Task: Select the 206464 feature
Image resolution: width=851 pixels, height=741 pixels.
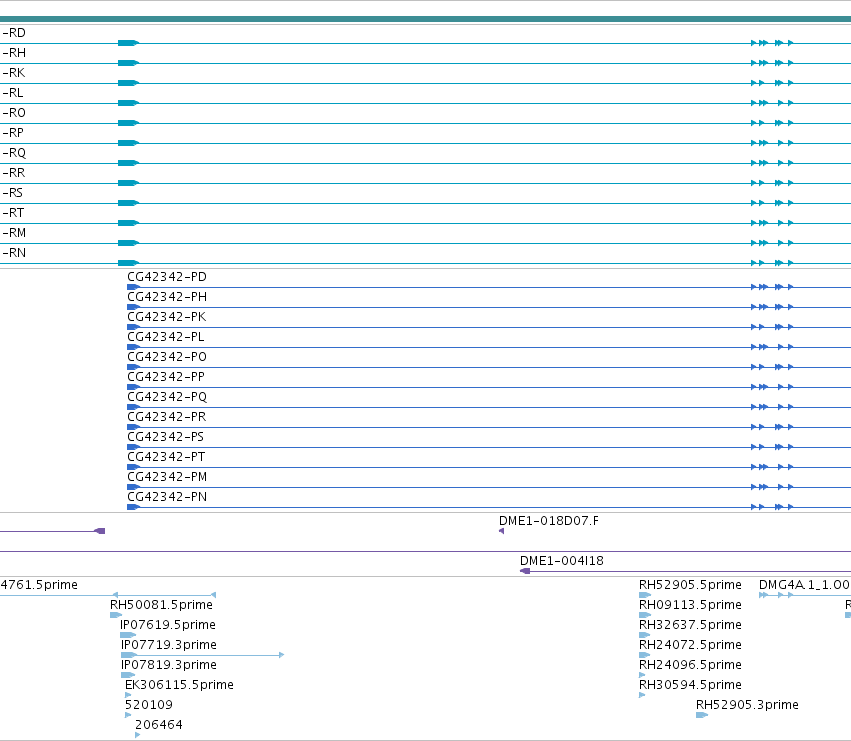Action: [x=158, y=725]
